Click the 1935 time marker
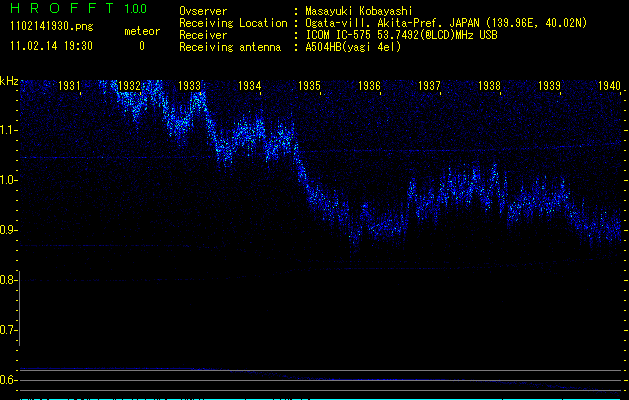The image size is (629, 400). [309, 86]
